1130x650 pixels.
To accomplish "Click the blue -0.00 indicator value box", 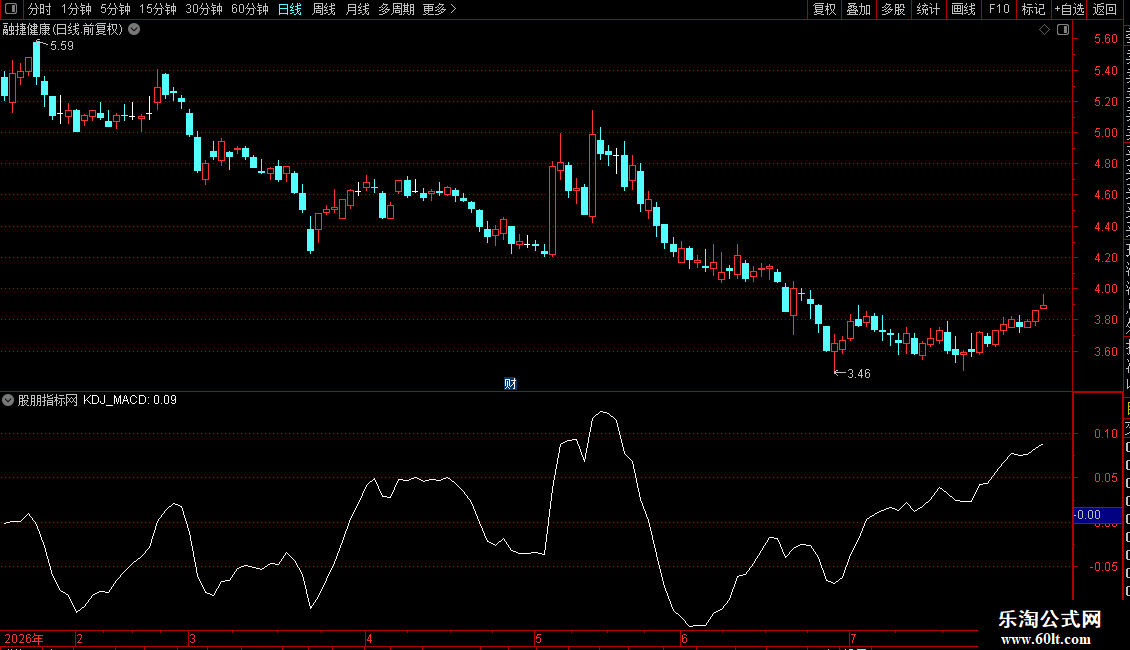I will (x=1098, y=515).
